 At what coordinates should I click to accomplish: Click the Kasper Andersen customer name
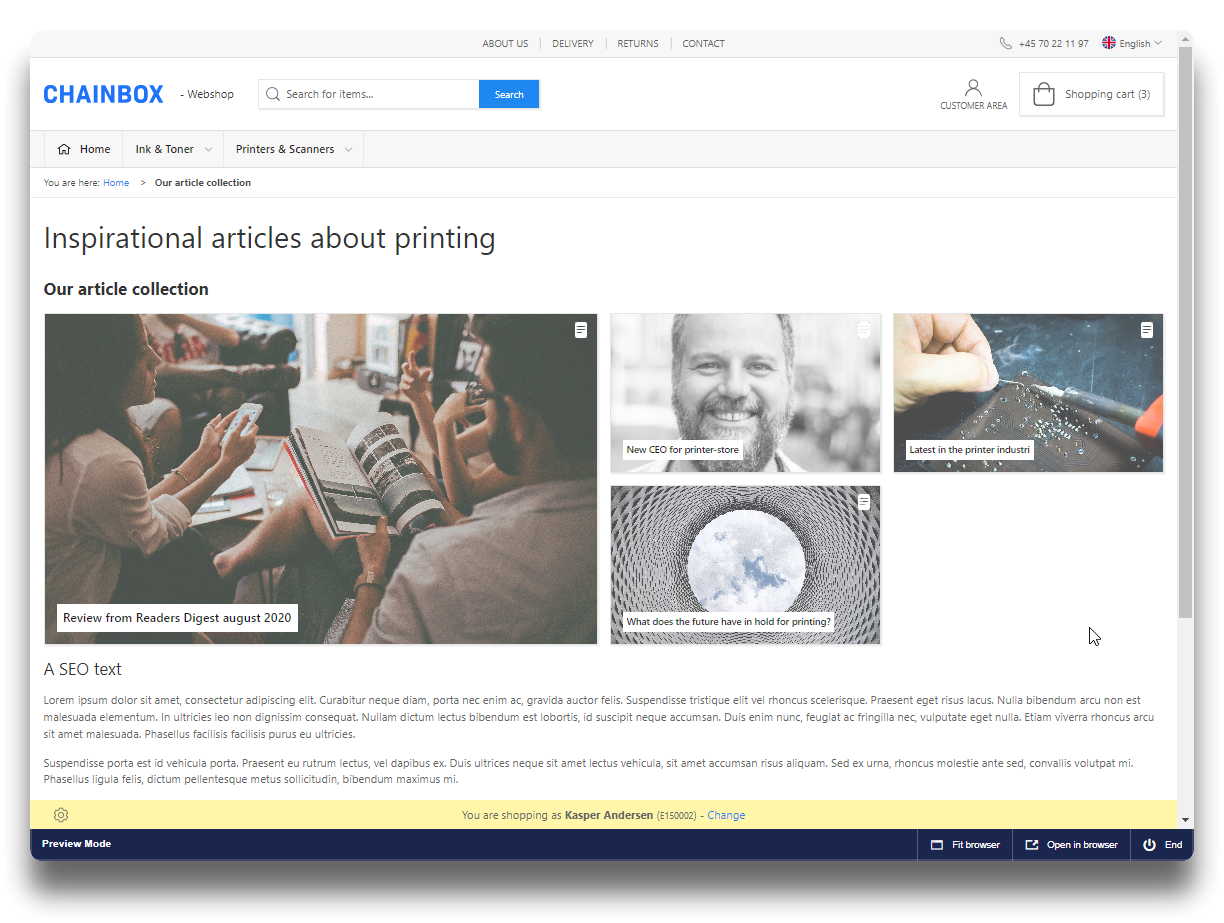[609, 815]
